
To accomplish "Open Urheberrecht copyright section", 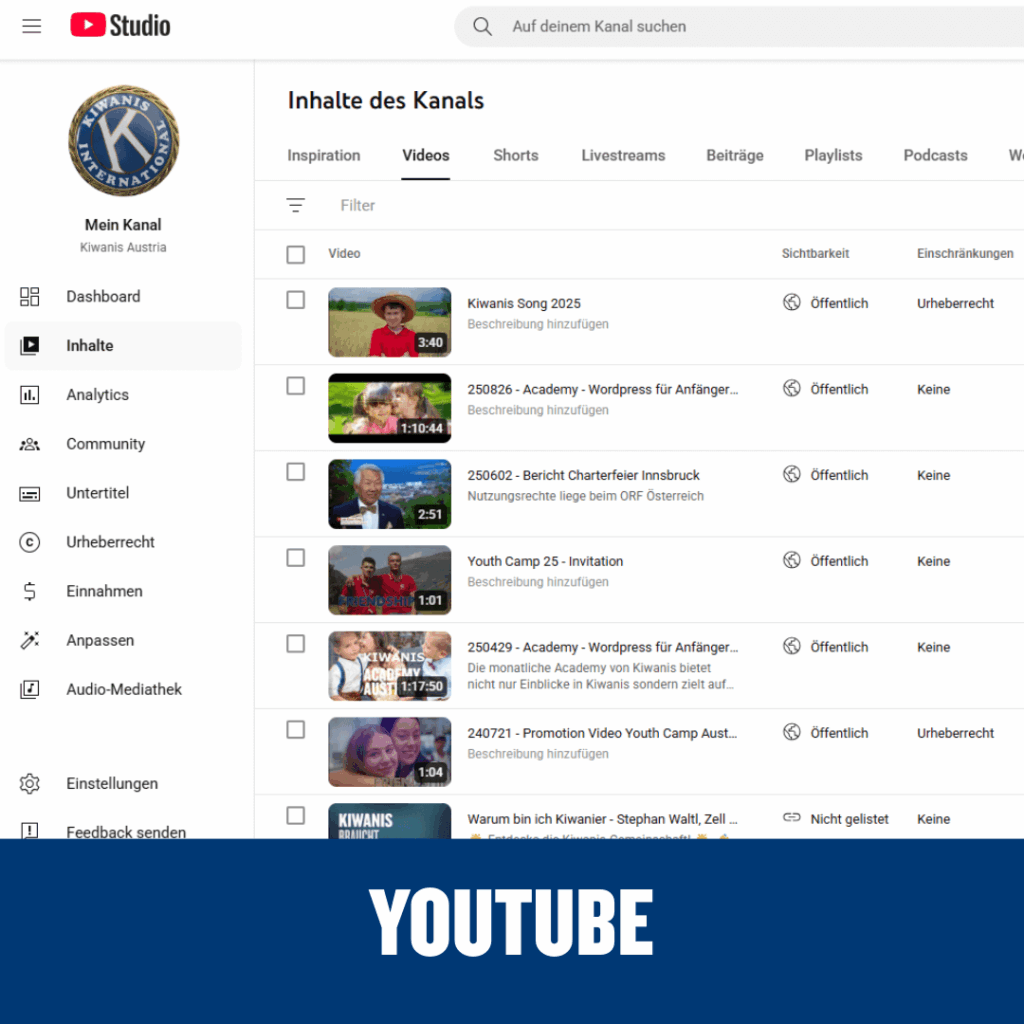I will (x=110, y=542).
